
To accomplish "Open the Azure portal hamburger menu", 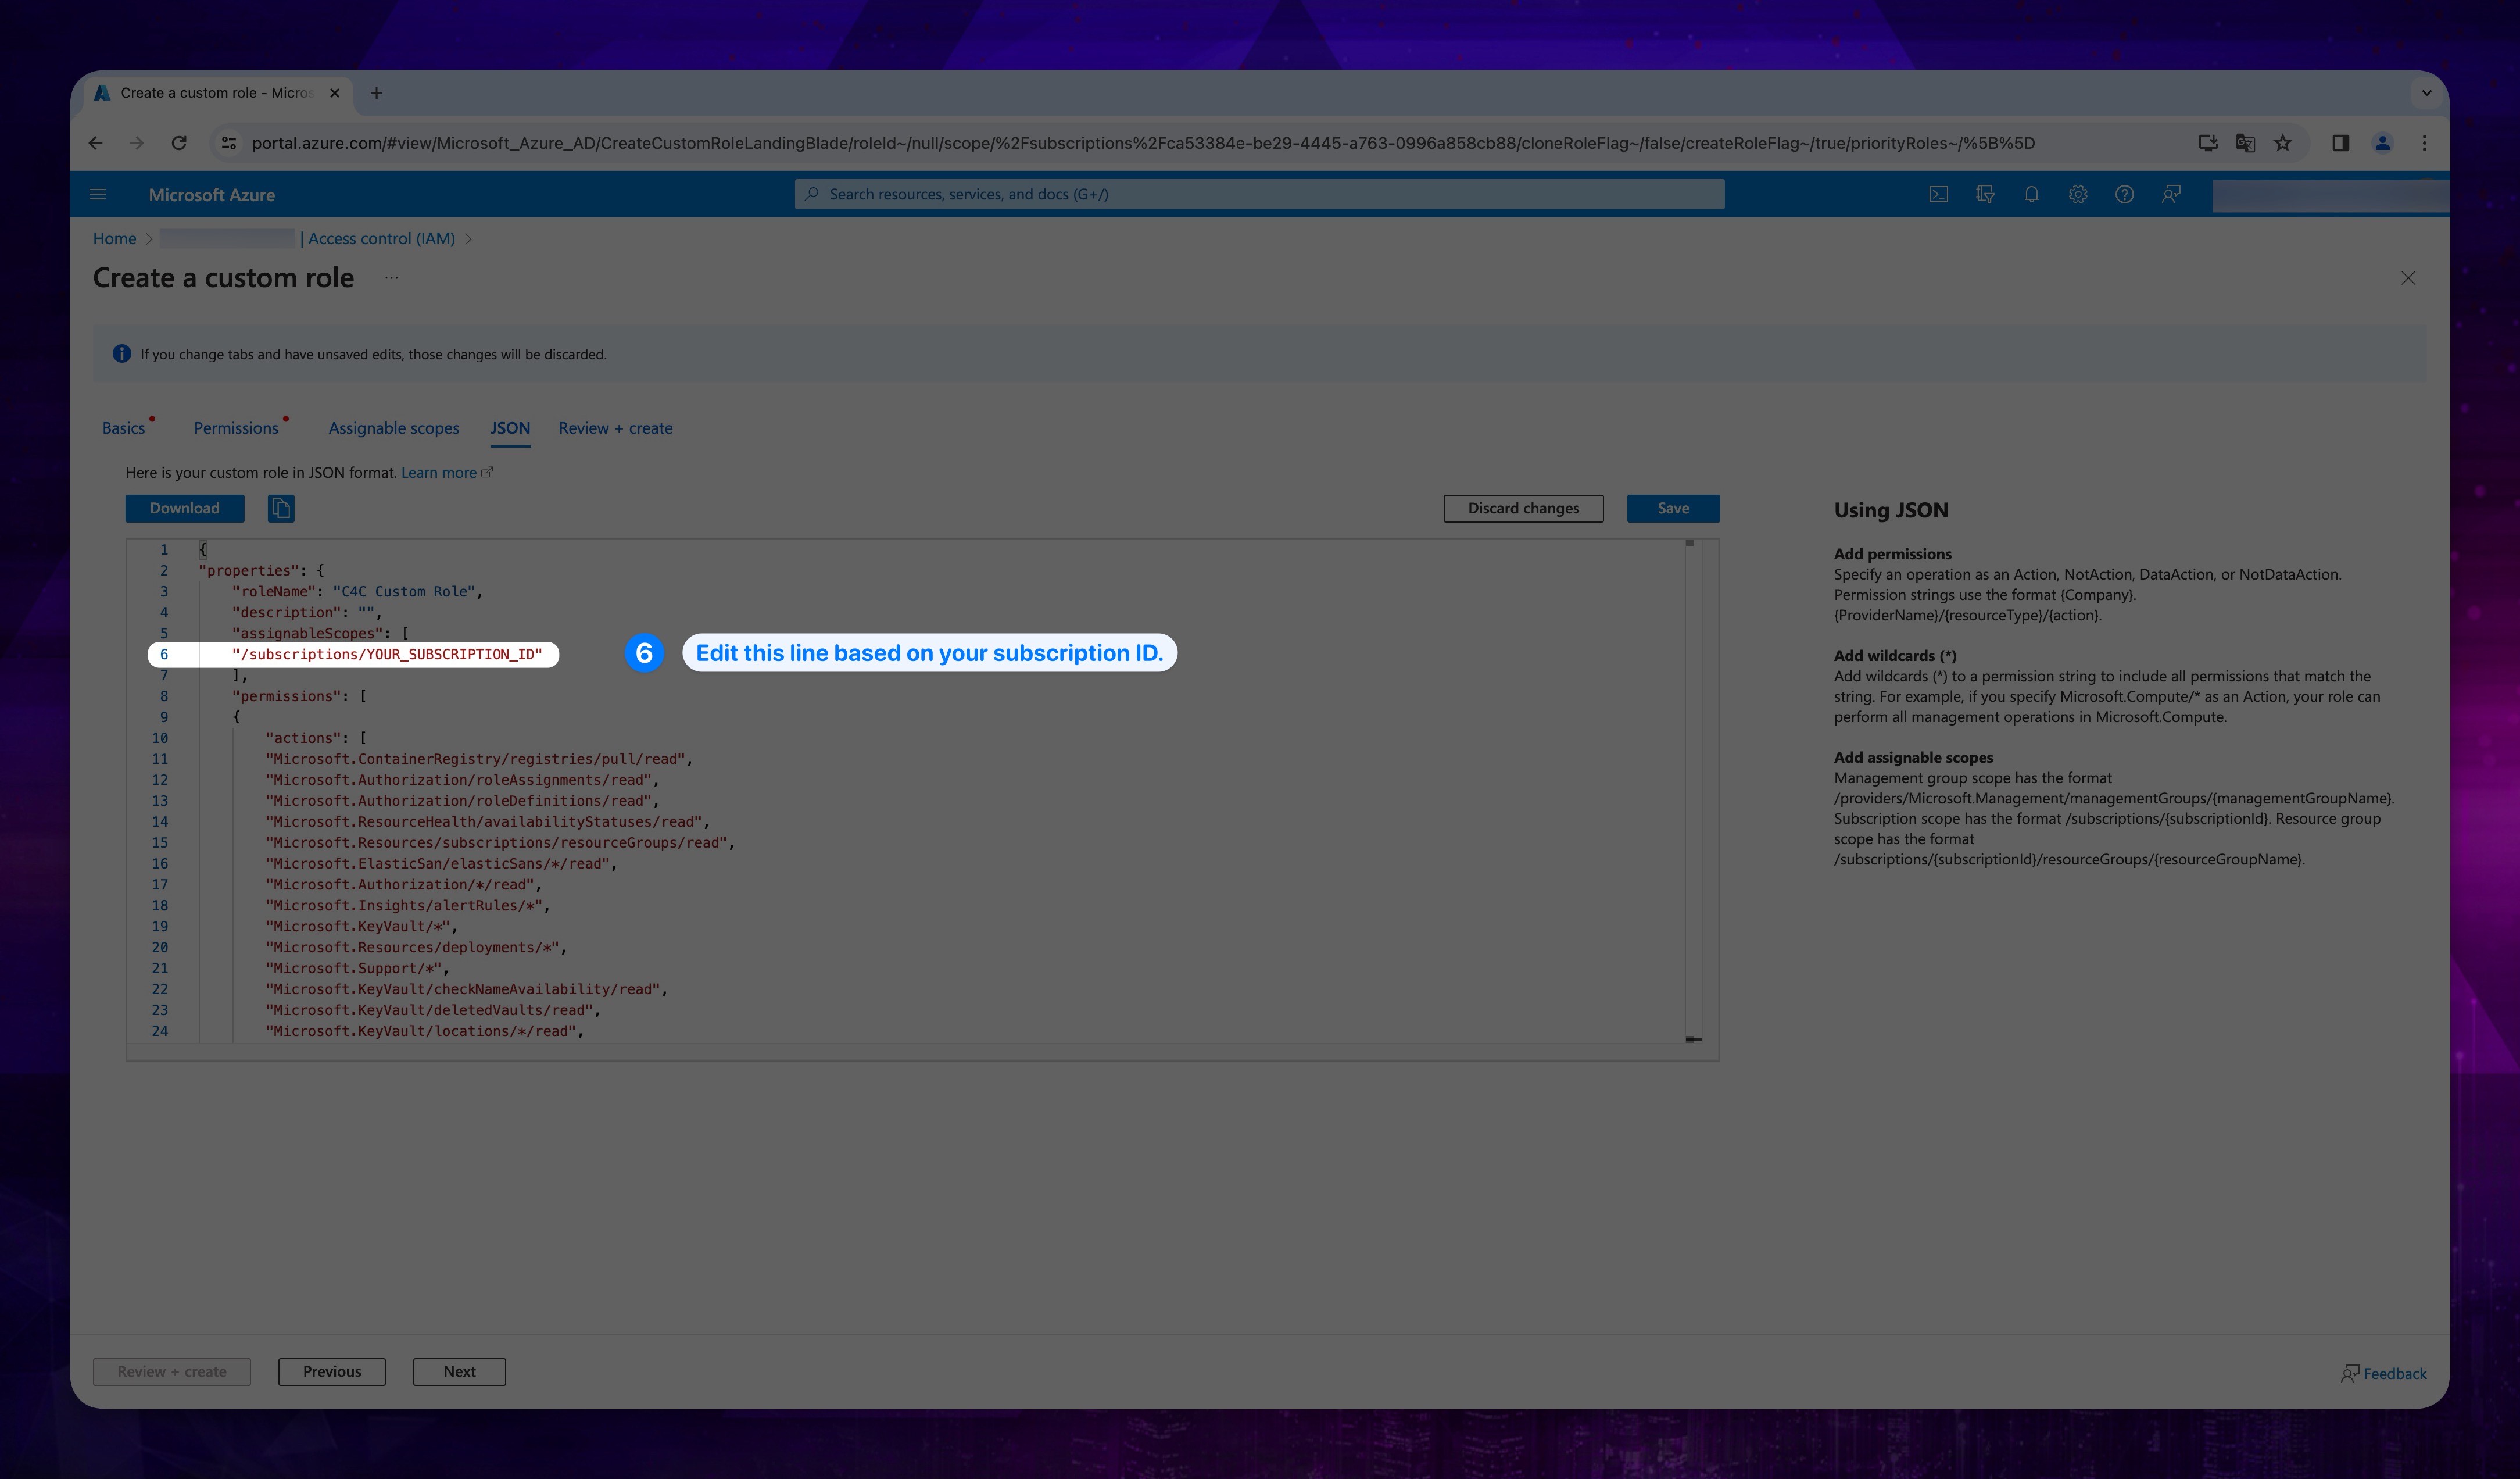I will pos(98,194).
